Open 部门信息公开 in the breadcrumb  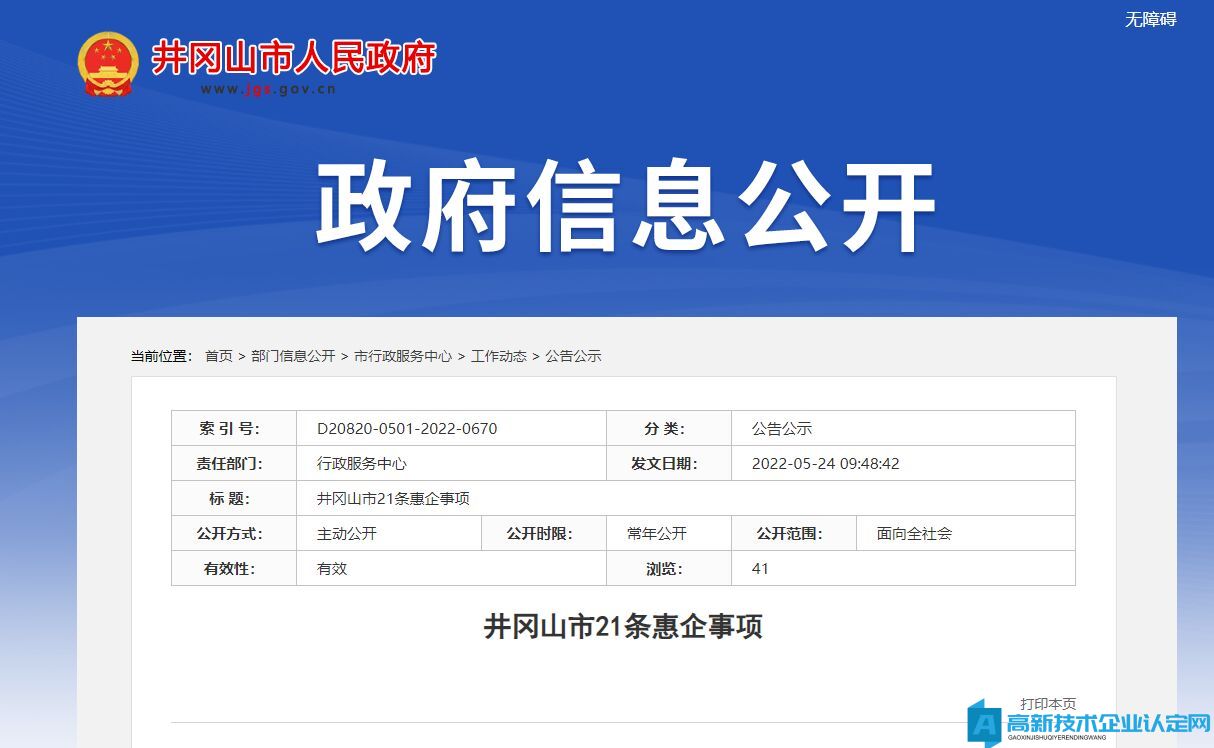click(x=293, y=356)
